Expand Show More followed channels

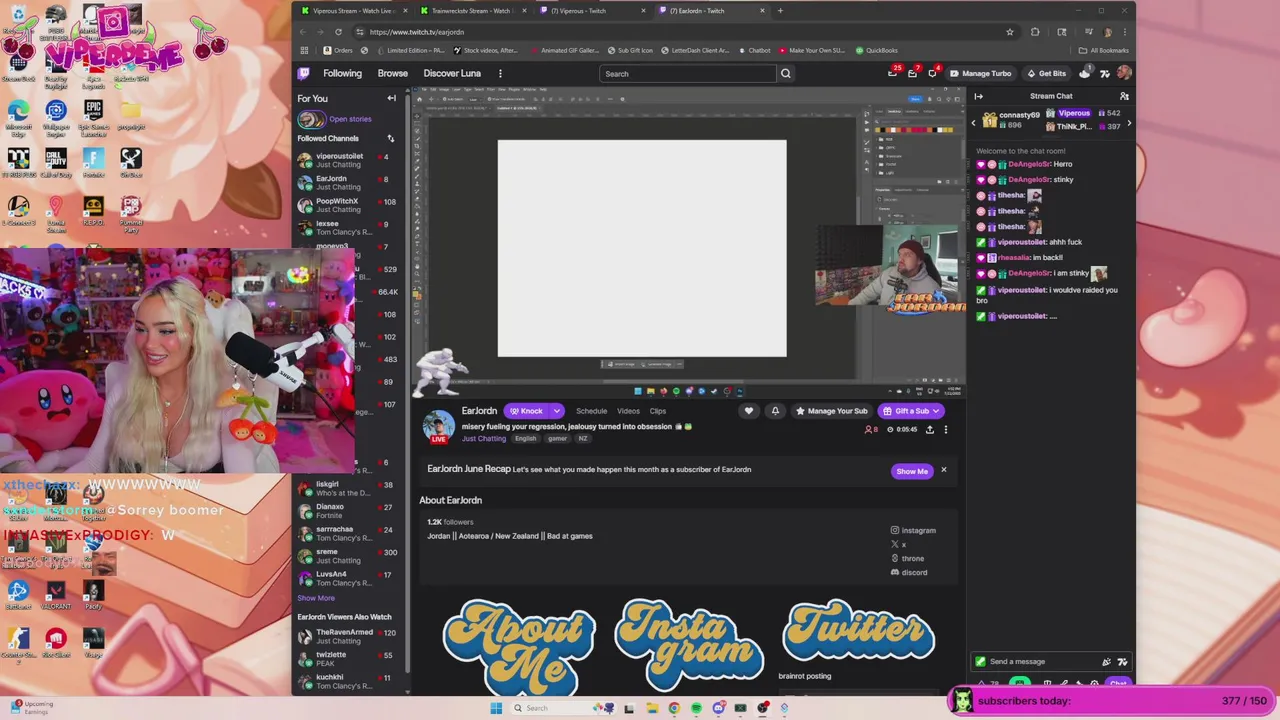(316, 598)
